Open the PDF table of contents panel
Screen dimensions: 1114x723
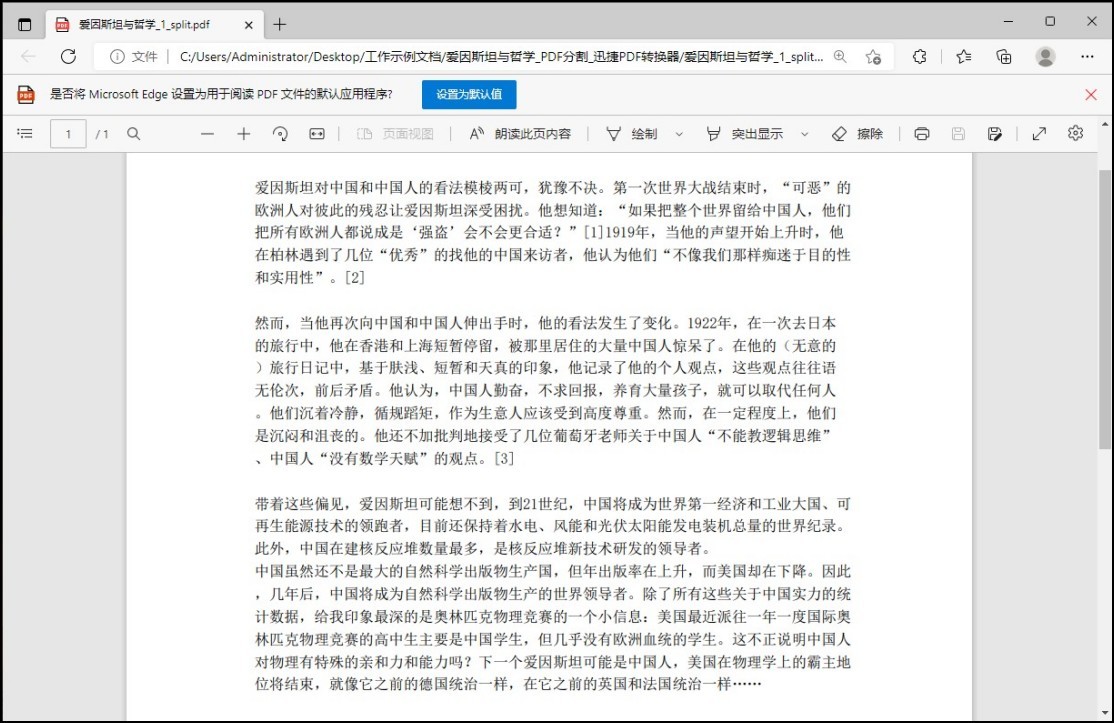25,132
